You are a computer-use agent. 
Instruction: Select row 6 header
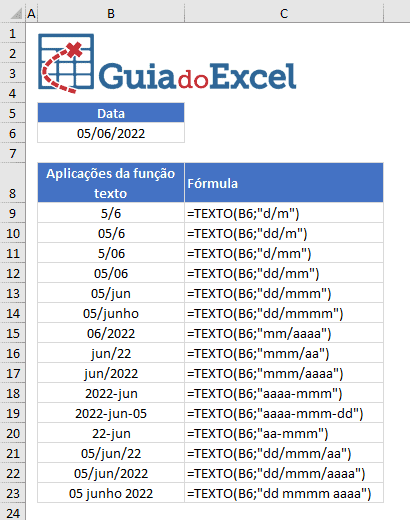click(12, 133)
